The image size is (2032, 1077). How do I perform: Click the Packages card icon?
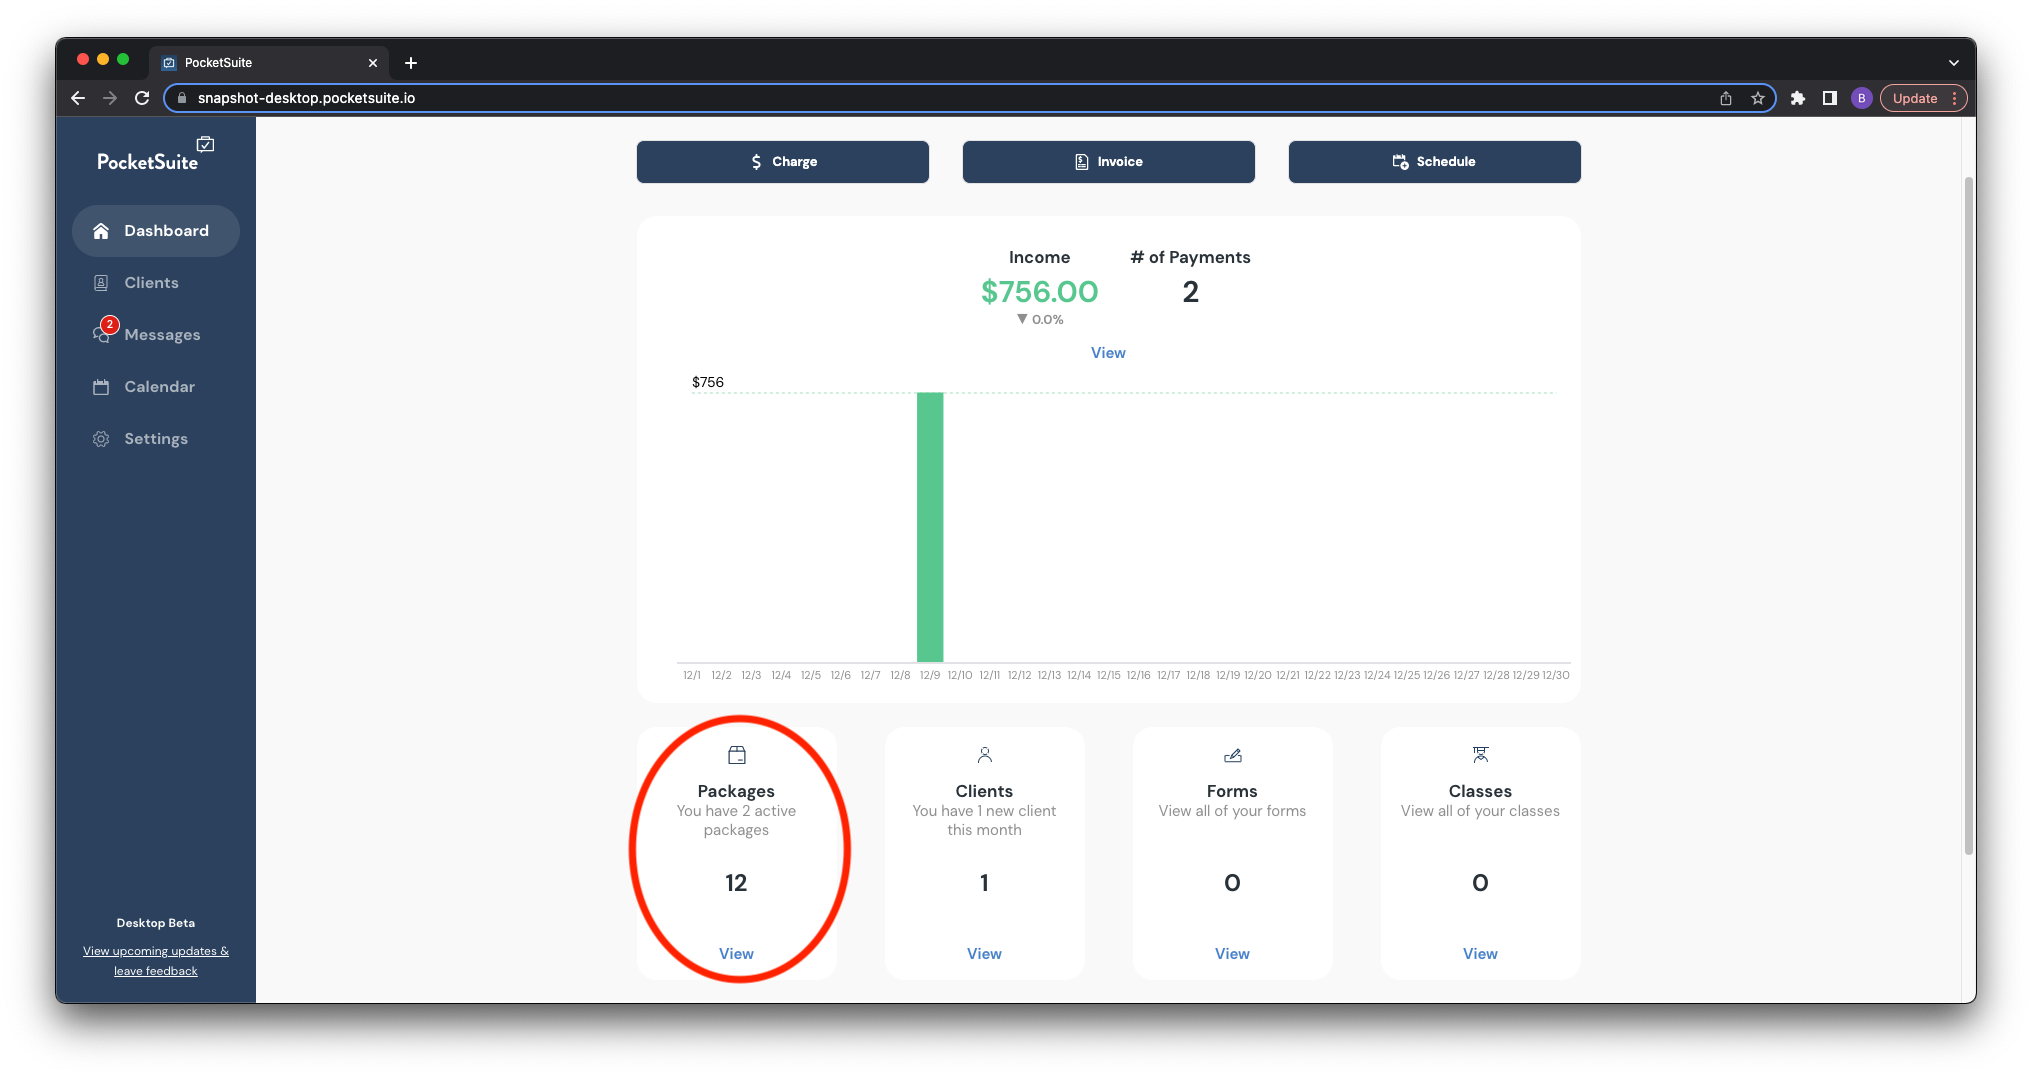tap(737, 755)
